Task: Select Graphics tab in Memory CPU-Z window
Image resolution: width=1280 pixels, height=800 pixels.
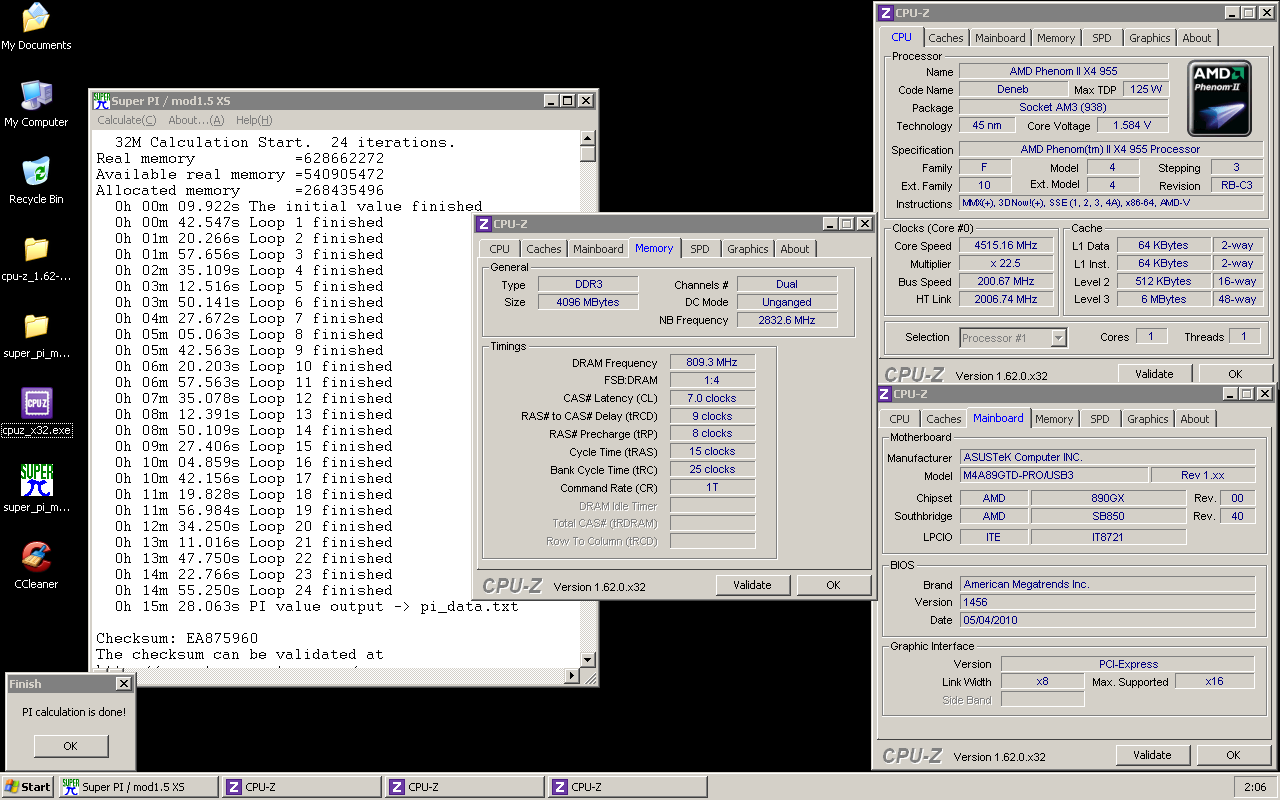Action: pyautogui.click(x=748, y=249)
